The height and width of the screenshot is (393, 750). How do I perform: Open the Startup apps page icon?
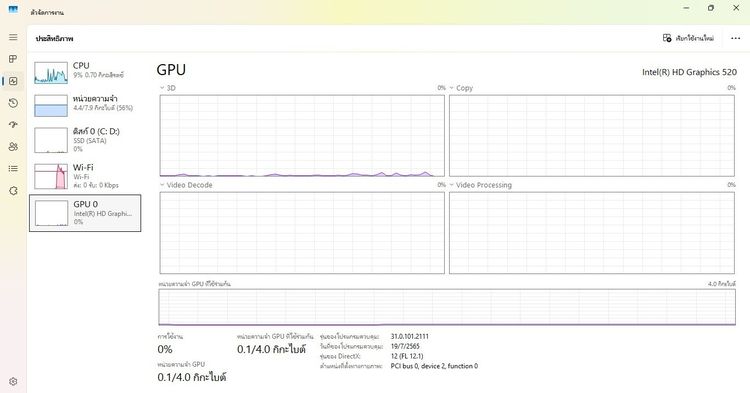pyautogui.click(x=13, y=125)
